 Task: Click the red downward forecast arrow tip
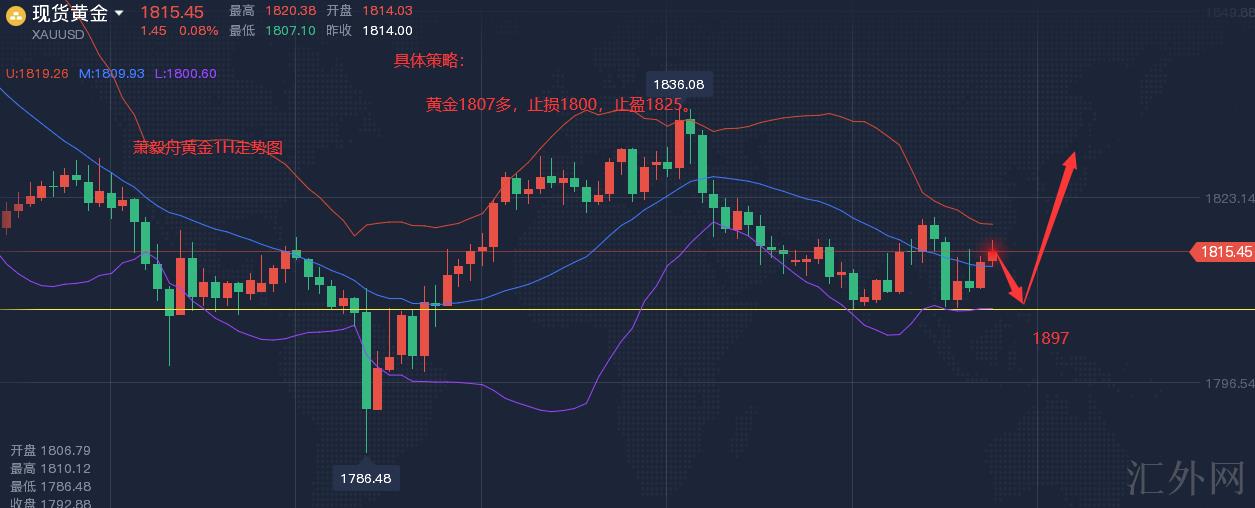point(1021,300)
